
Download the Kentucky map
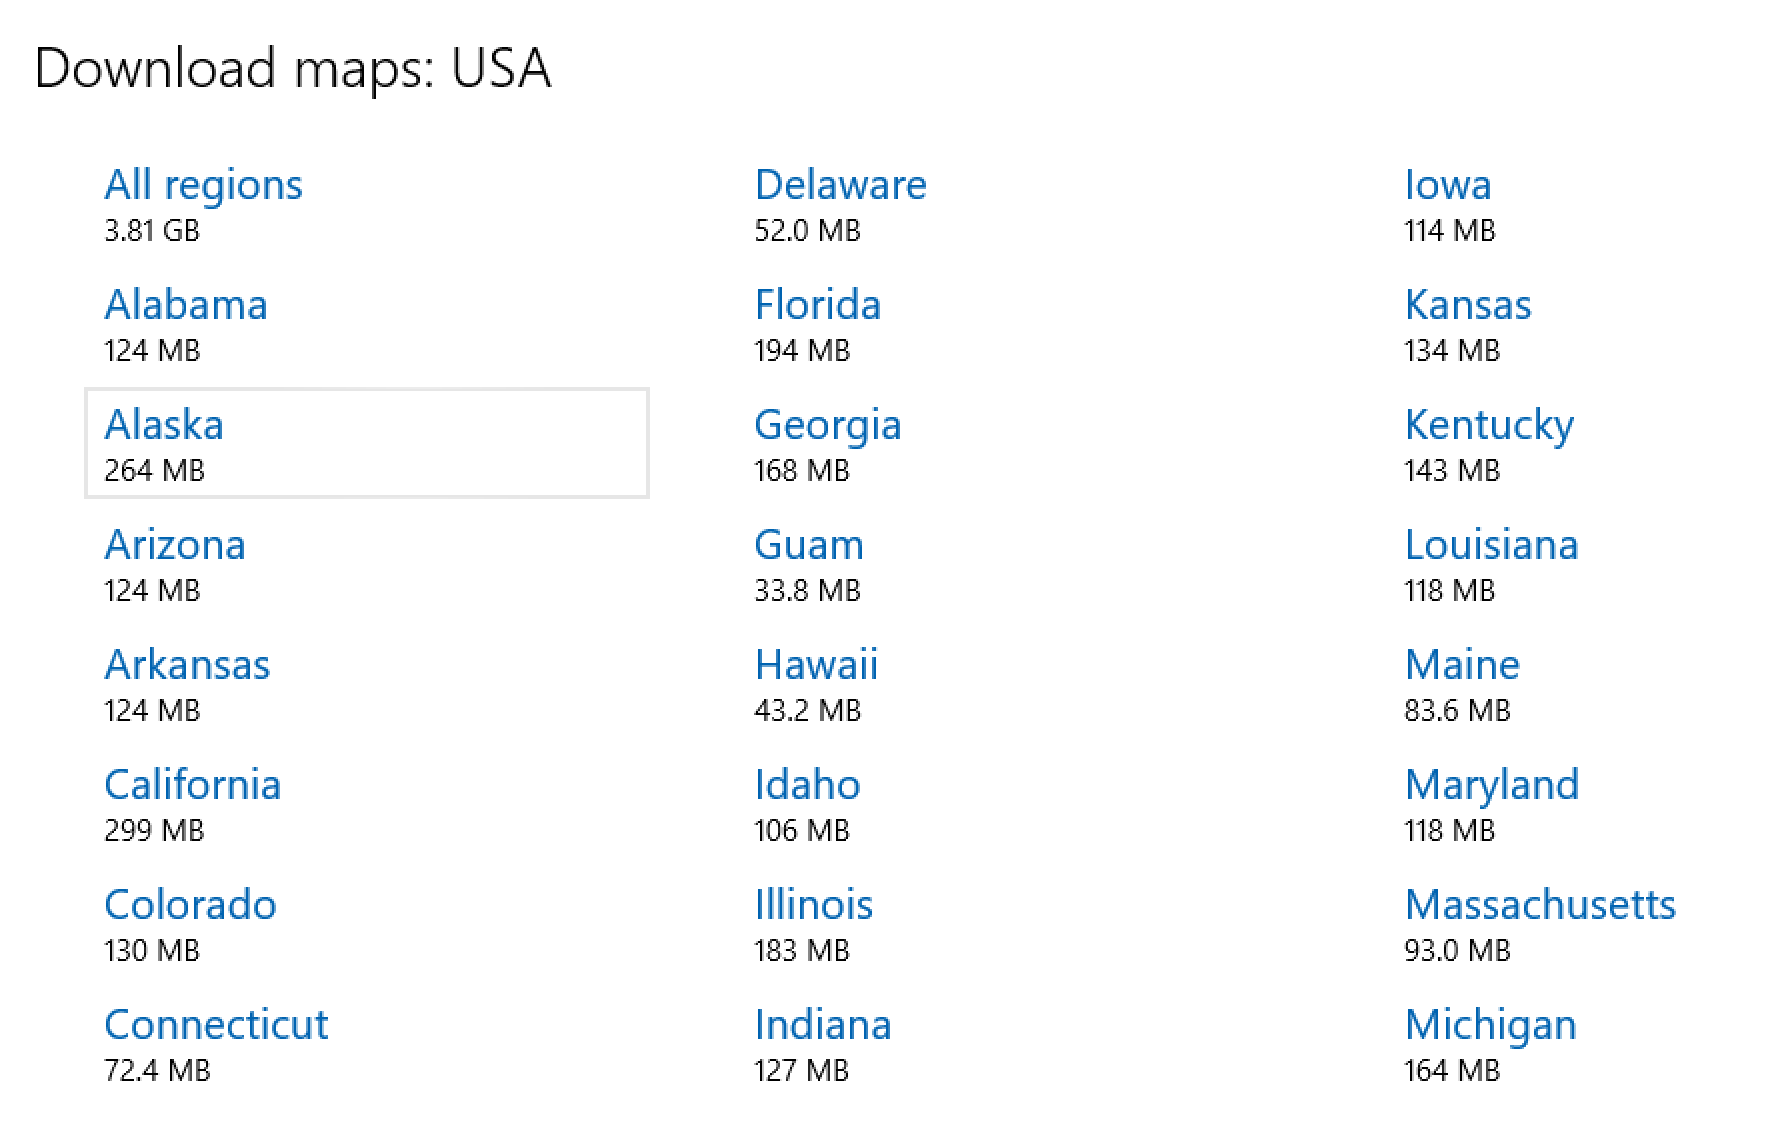[1489, 424]
